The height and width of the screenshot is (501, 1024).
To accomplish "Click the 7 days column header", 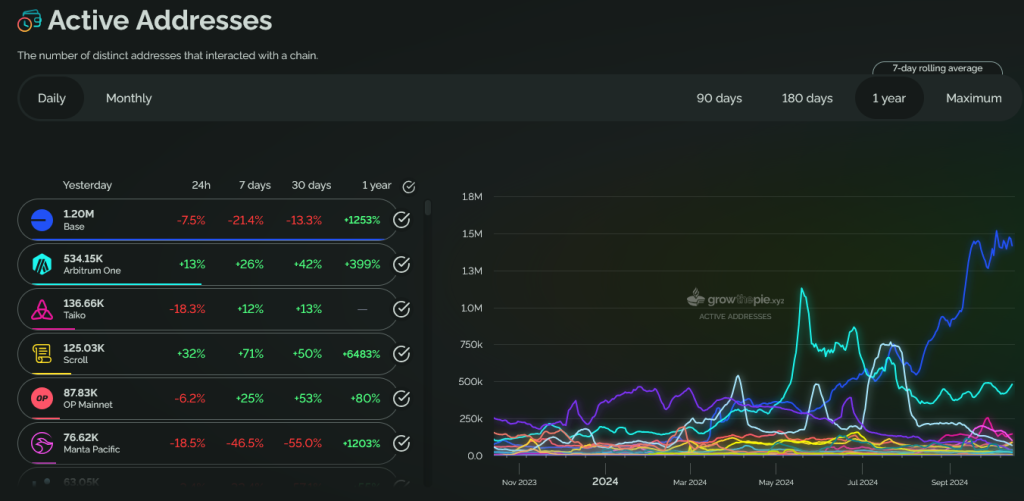I will click(255, 185).
